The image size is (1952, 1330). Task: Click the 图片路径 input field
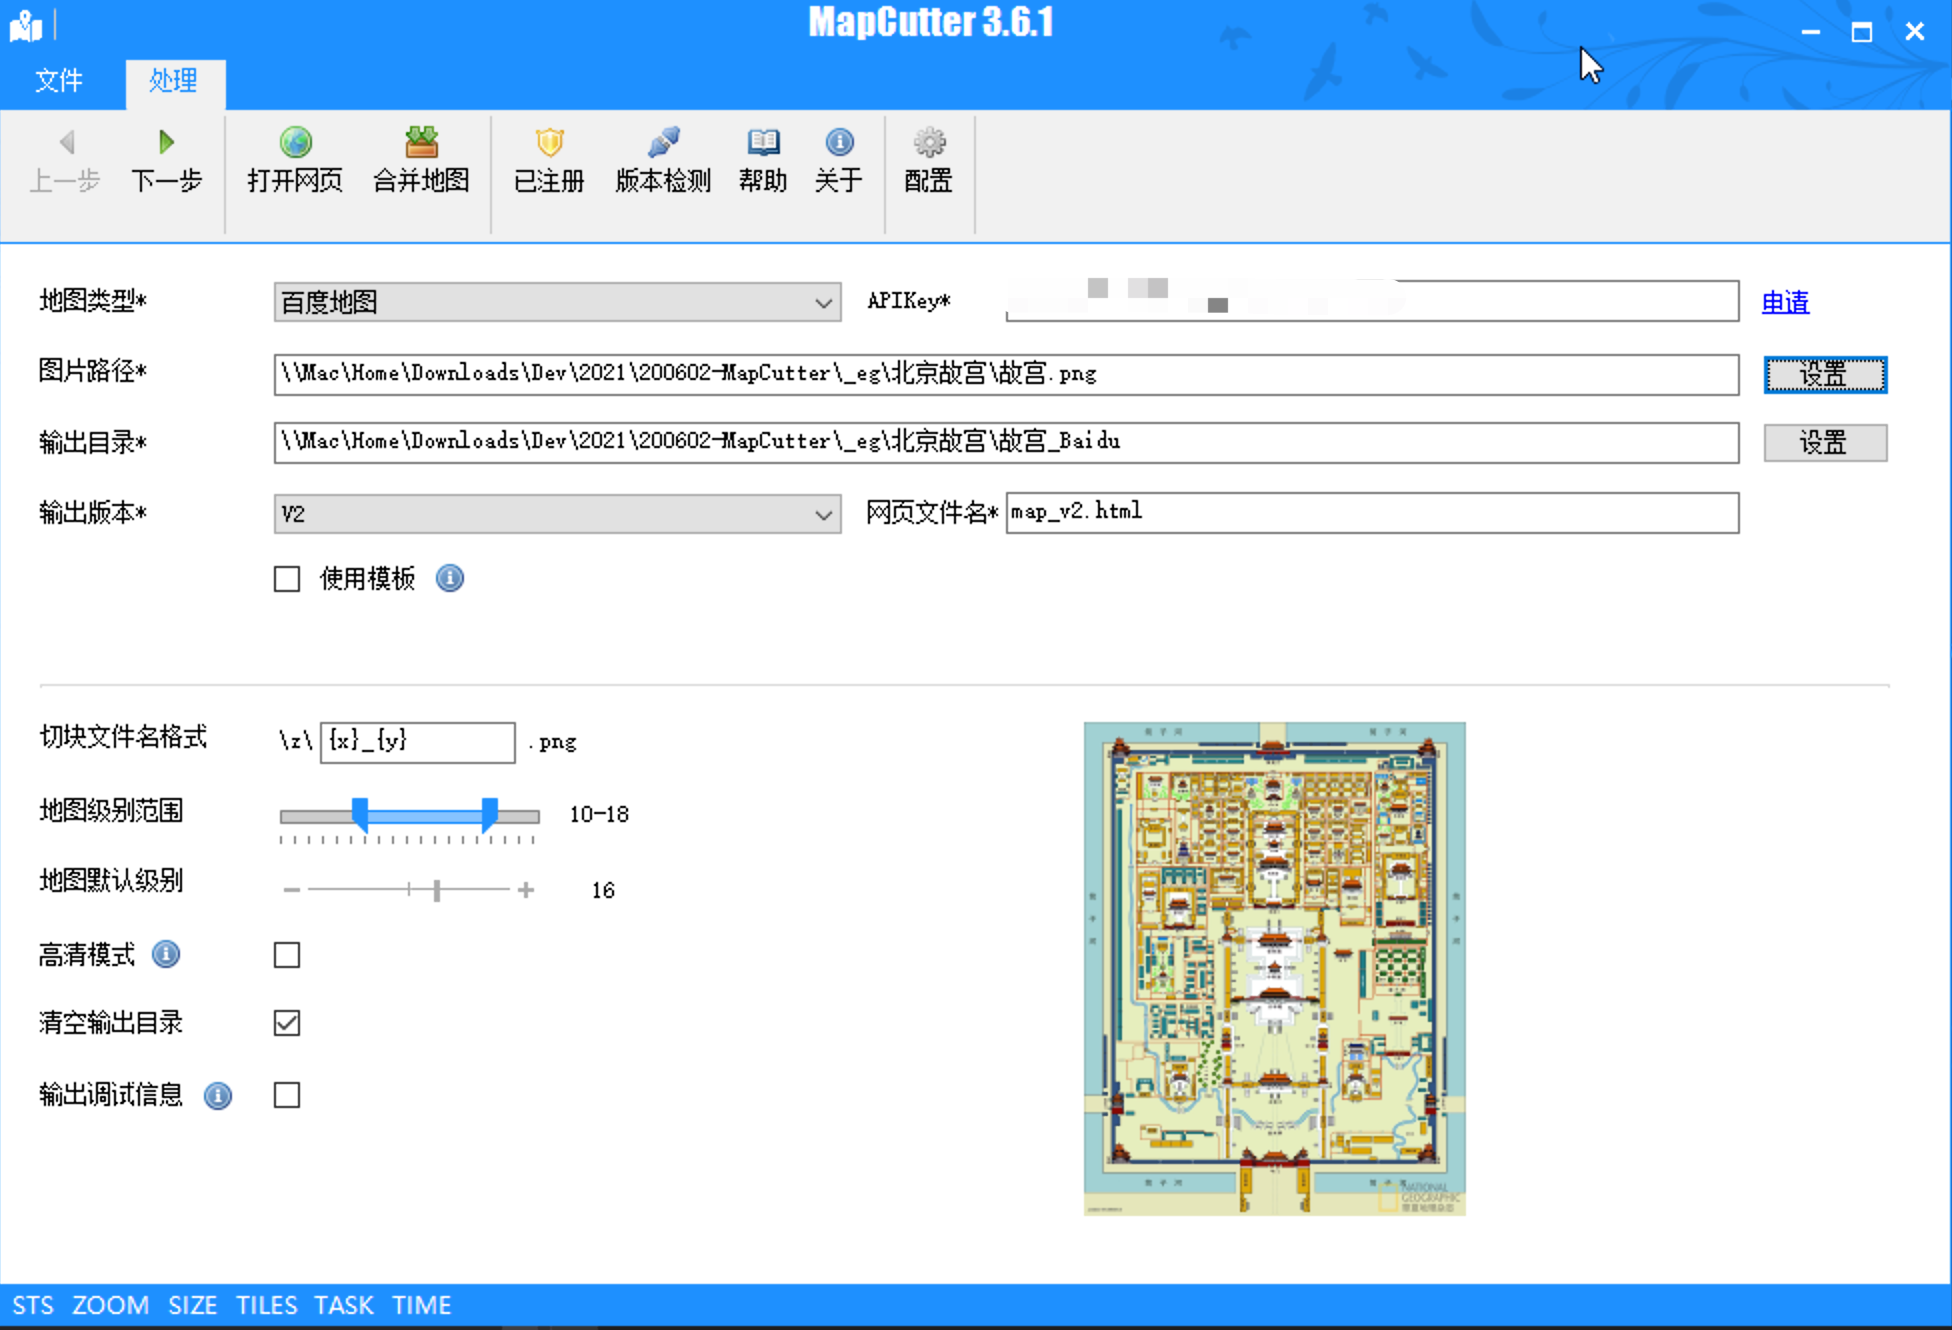(1006, 374)
